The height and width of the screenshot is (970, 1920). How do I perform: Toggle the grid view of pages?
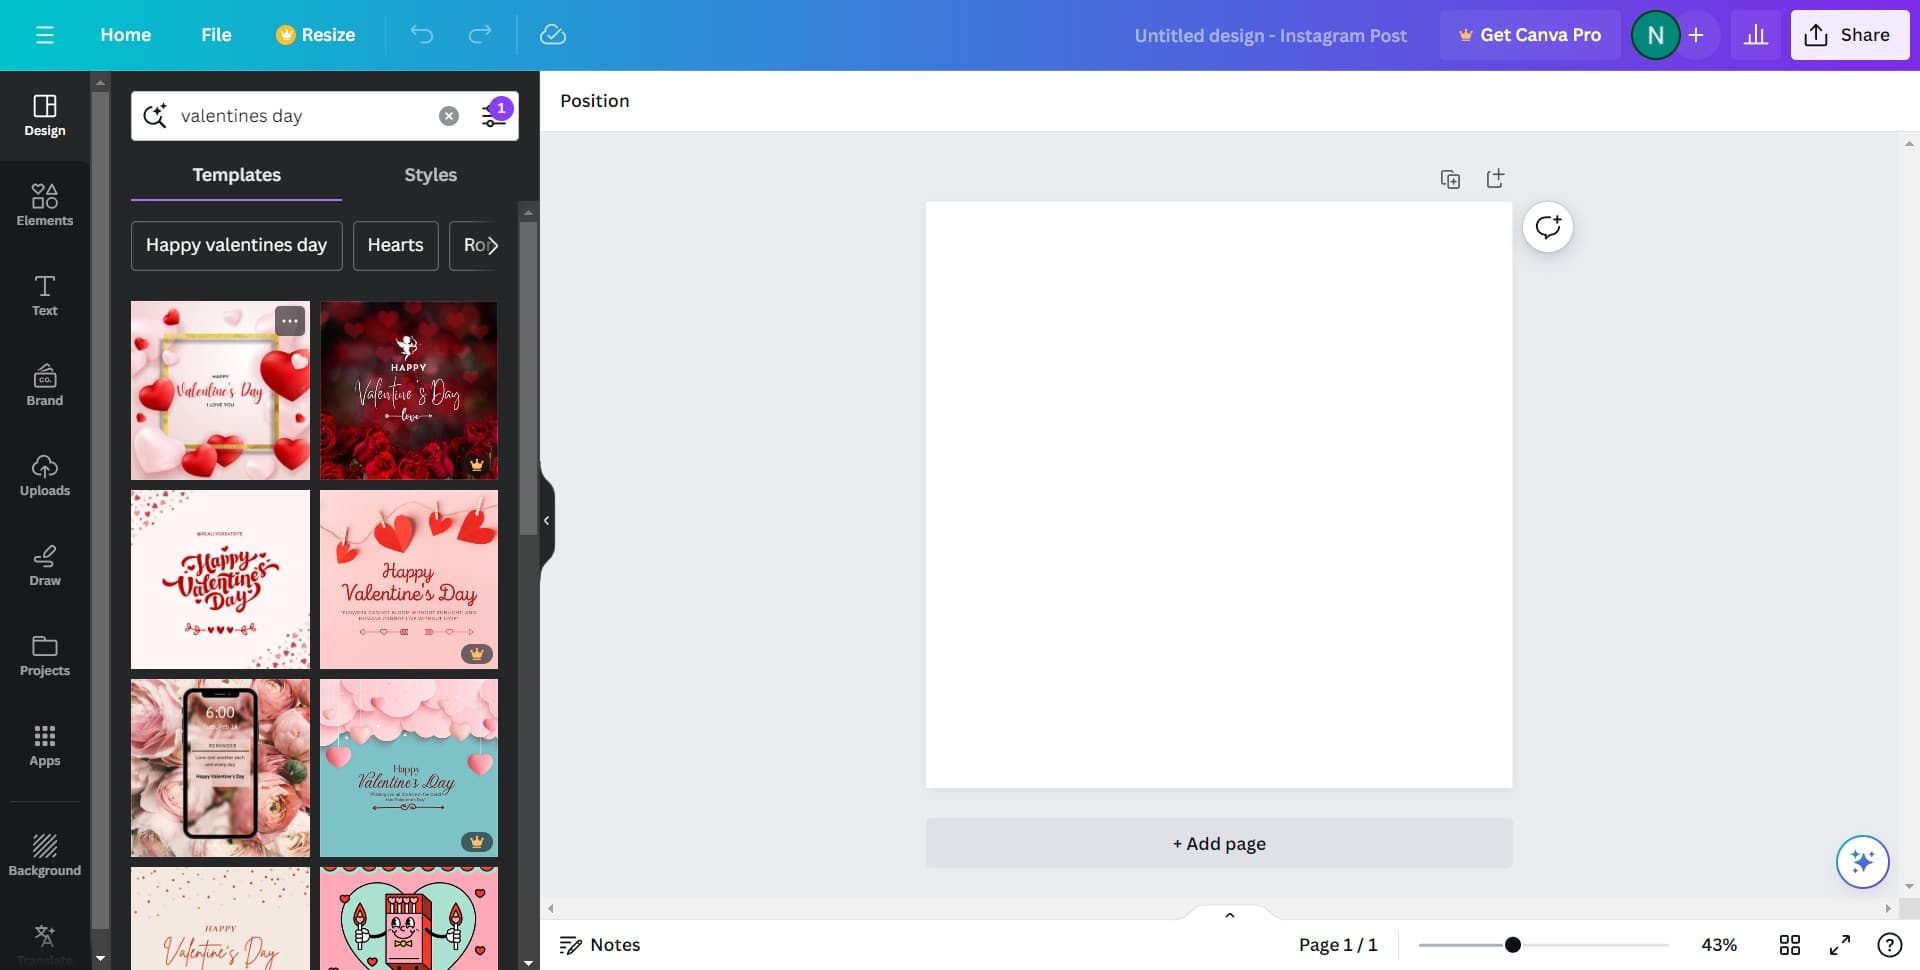point(1790,945)
